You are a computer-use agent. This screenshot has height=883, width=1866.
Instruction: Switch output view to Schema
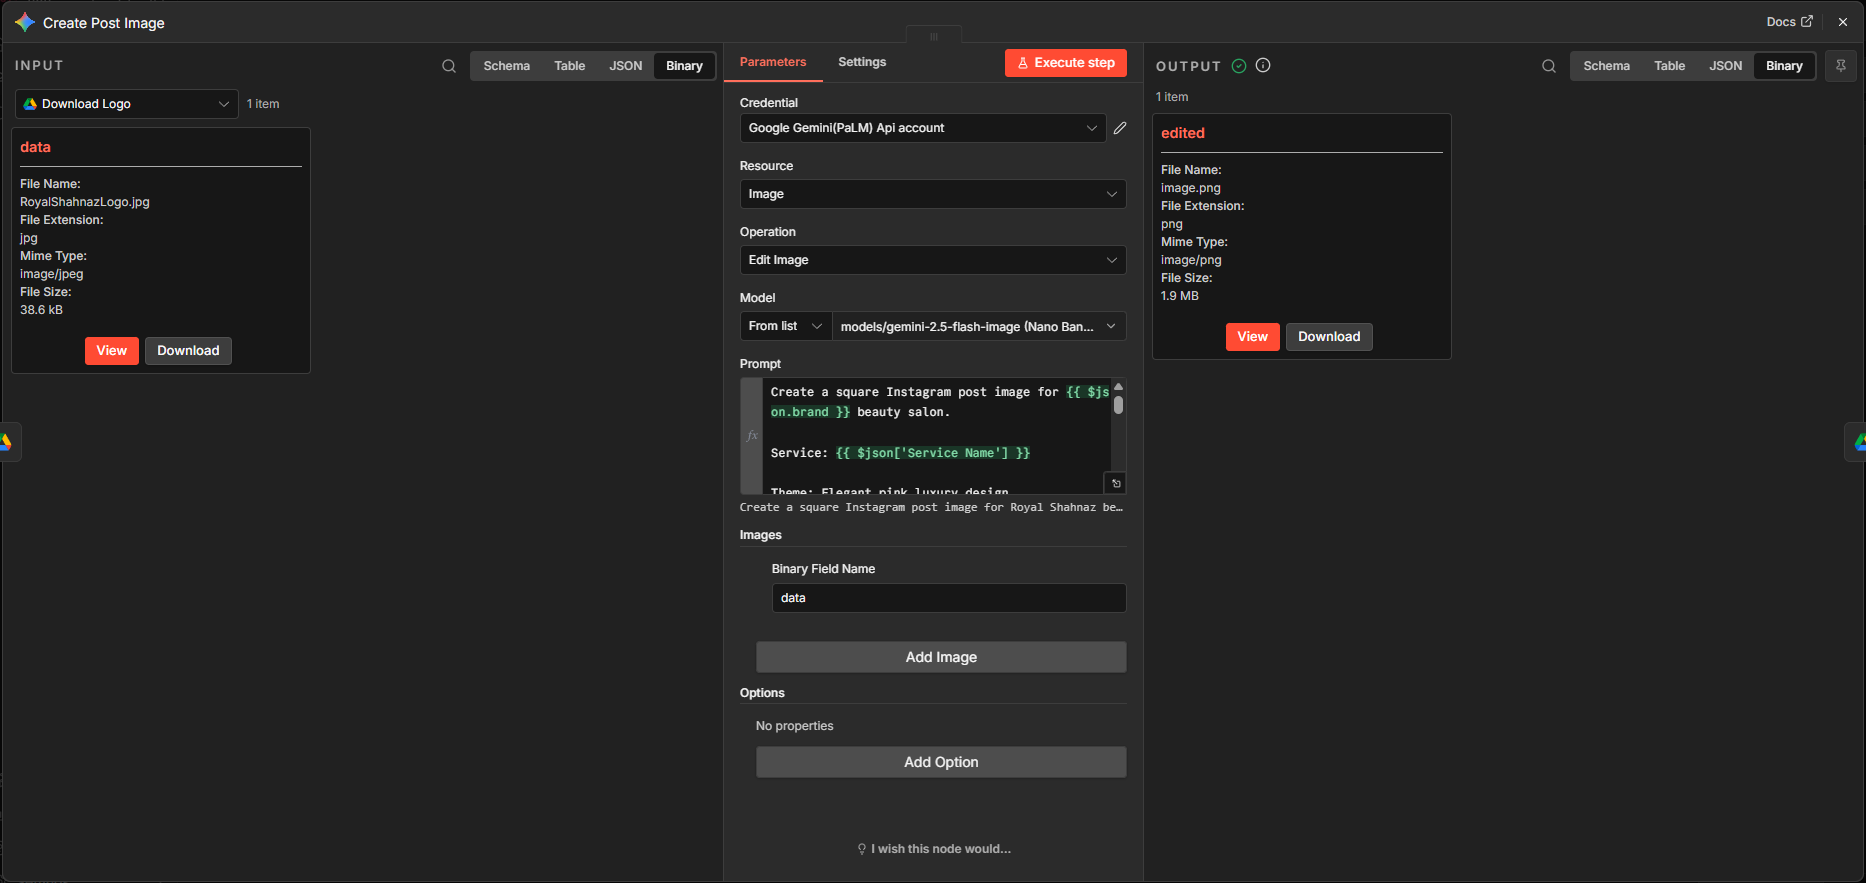click(1606, 66)
